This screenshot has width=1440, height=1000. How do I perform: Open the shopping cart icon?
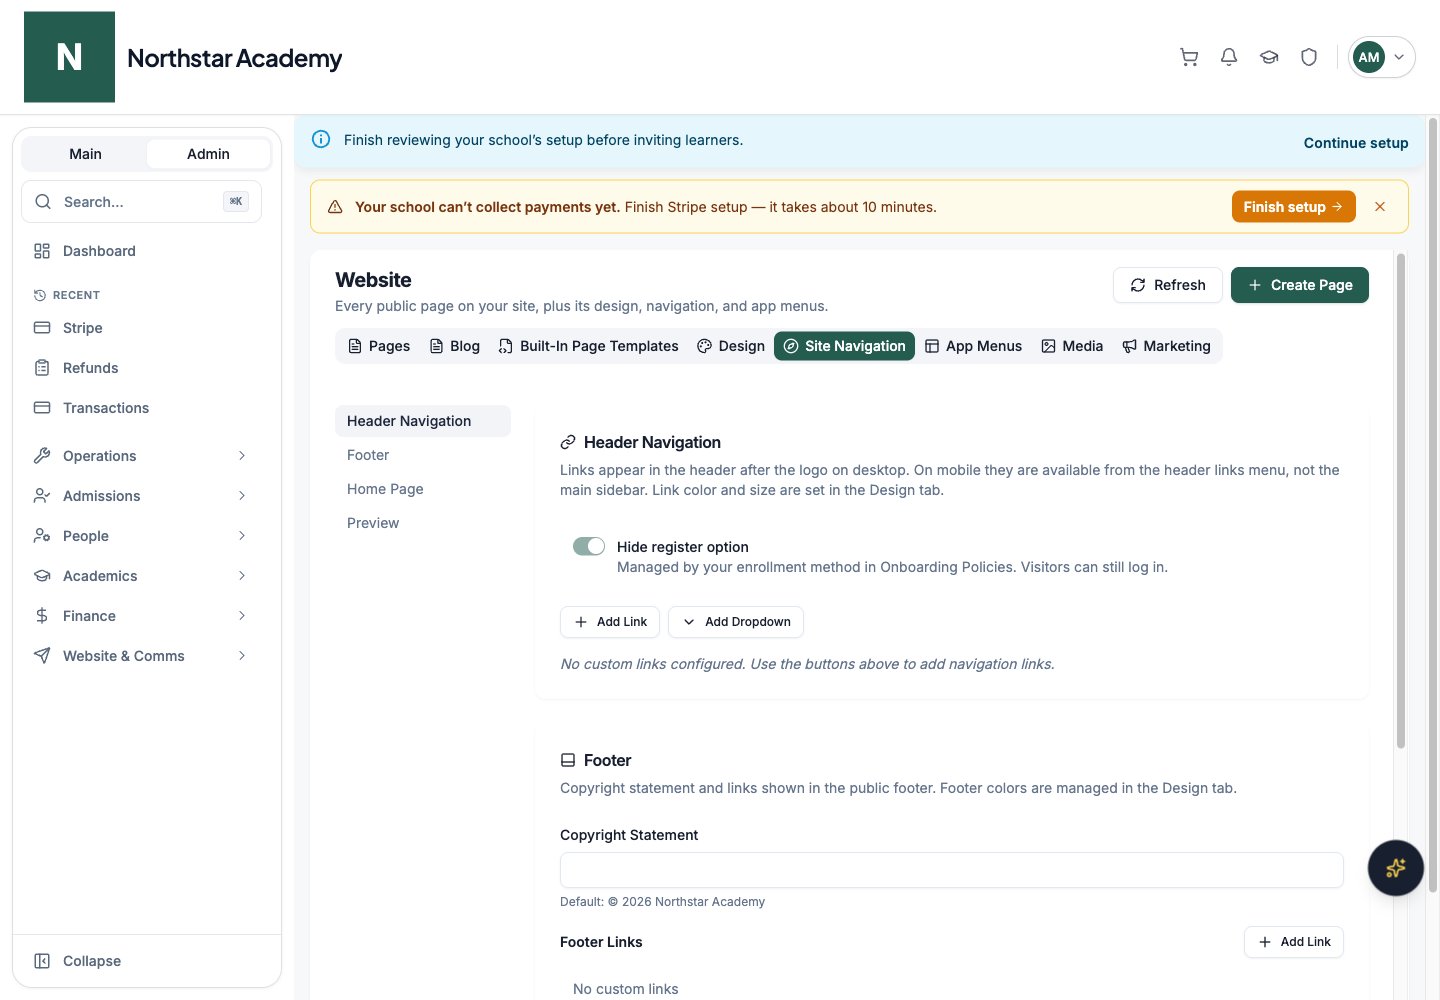(1189, 57)
